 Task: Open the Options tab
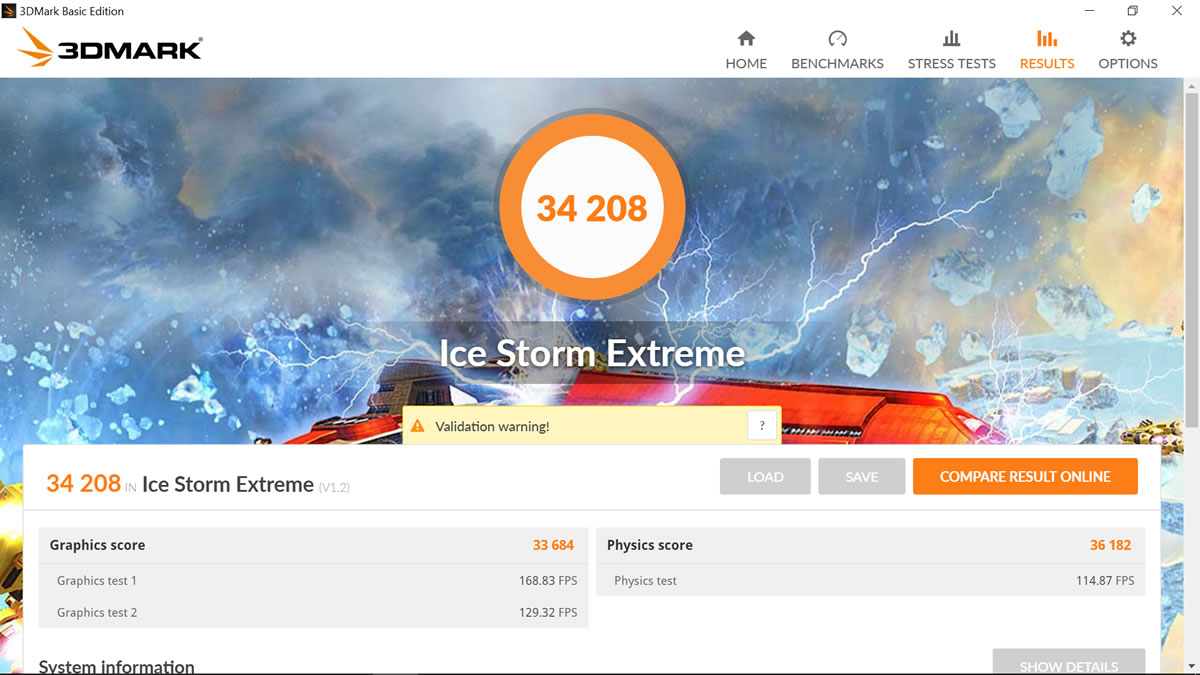(x=1128, y=50)
